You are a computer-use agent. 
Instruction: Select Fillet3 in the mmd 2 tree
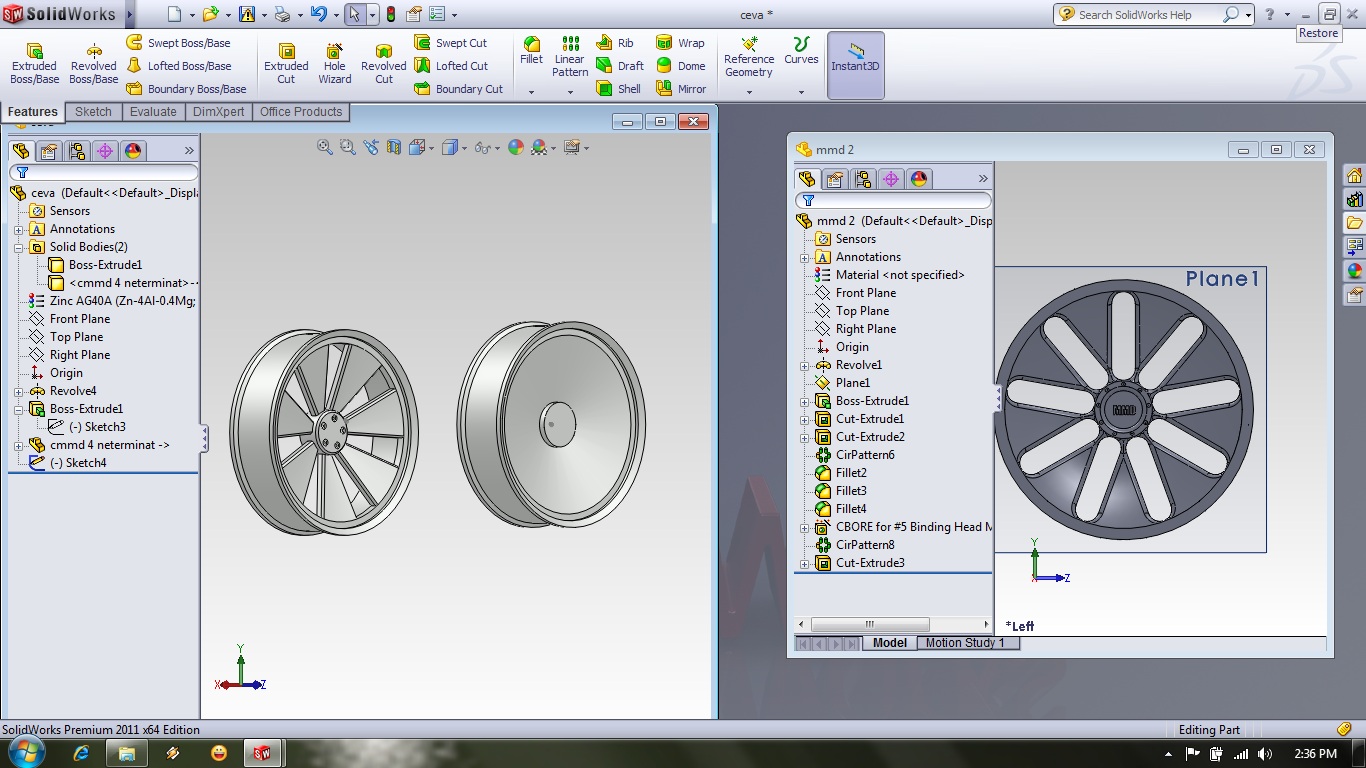pyautogui.click(x=851, y=491)
